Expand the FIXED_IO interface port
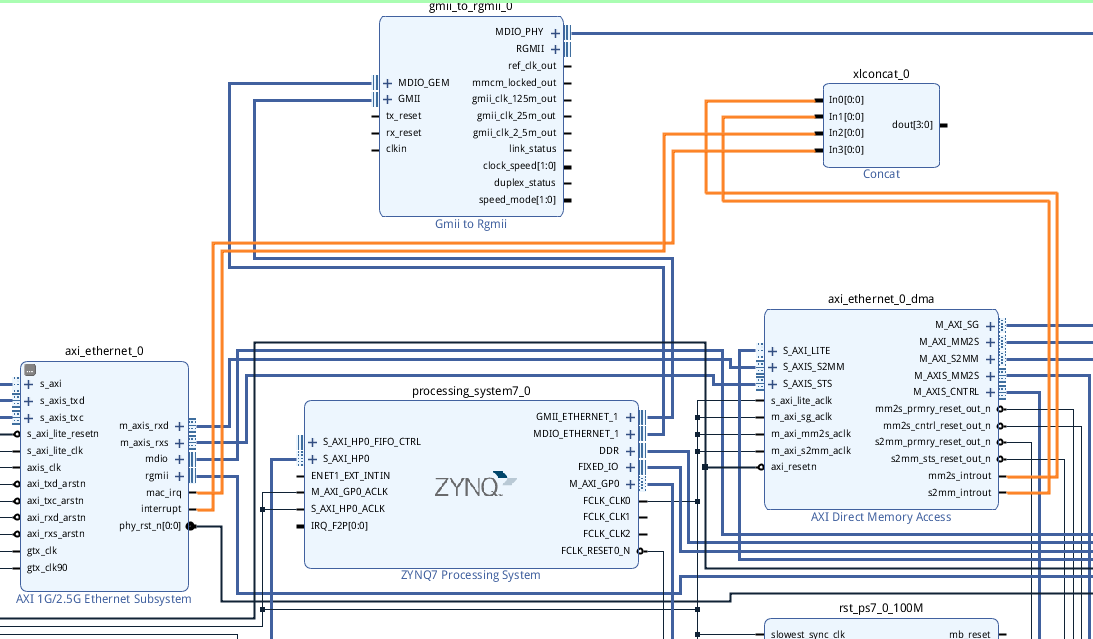 click(x=630, y=468)
